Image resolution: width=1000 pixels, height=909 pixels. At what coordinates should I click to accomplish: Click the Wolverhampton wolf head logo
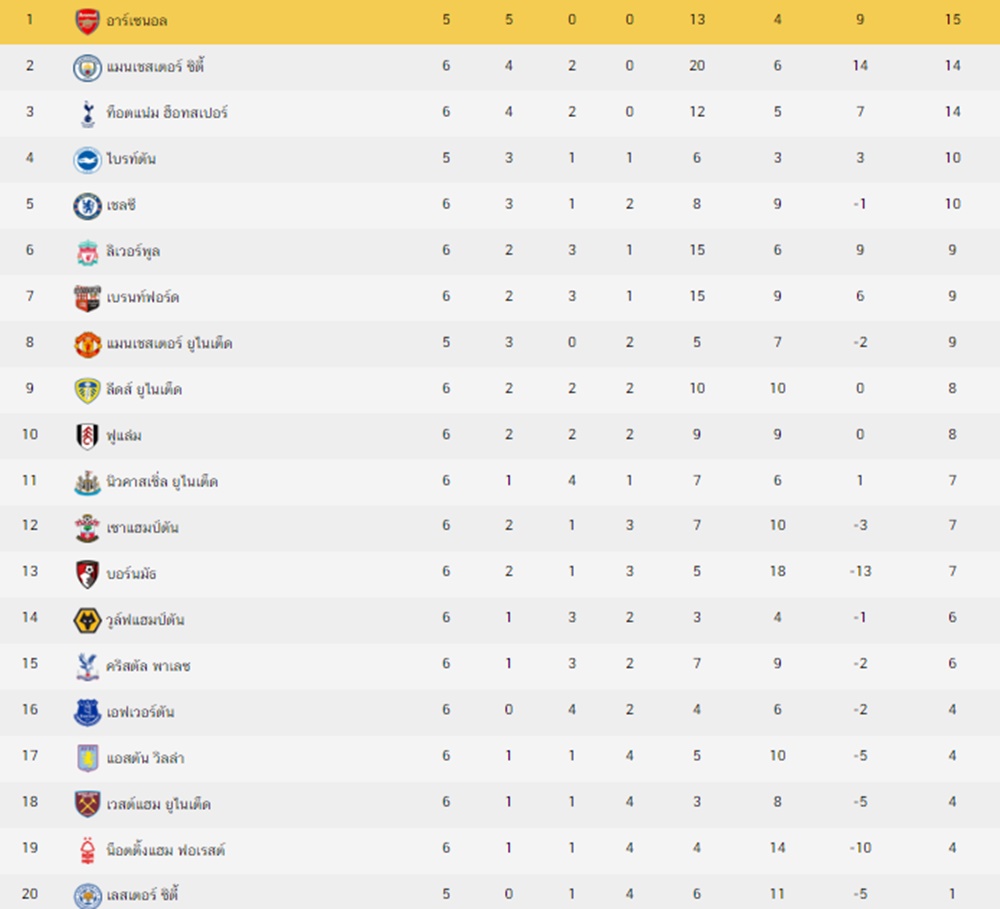pyautogui.click(x=87, y=620)
